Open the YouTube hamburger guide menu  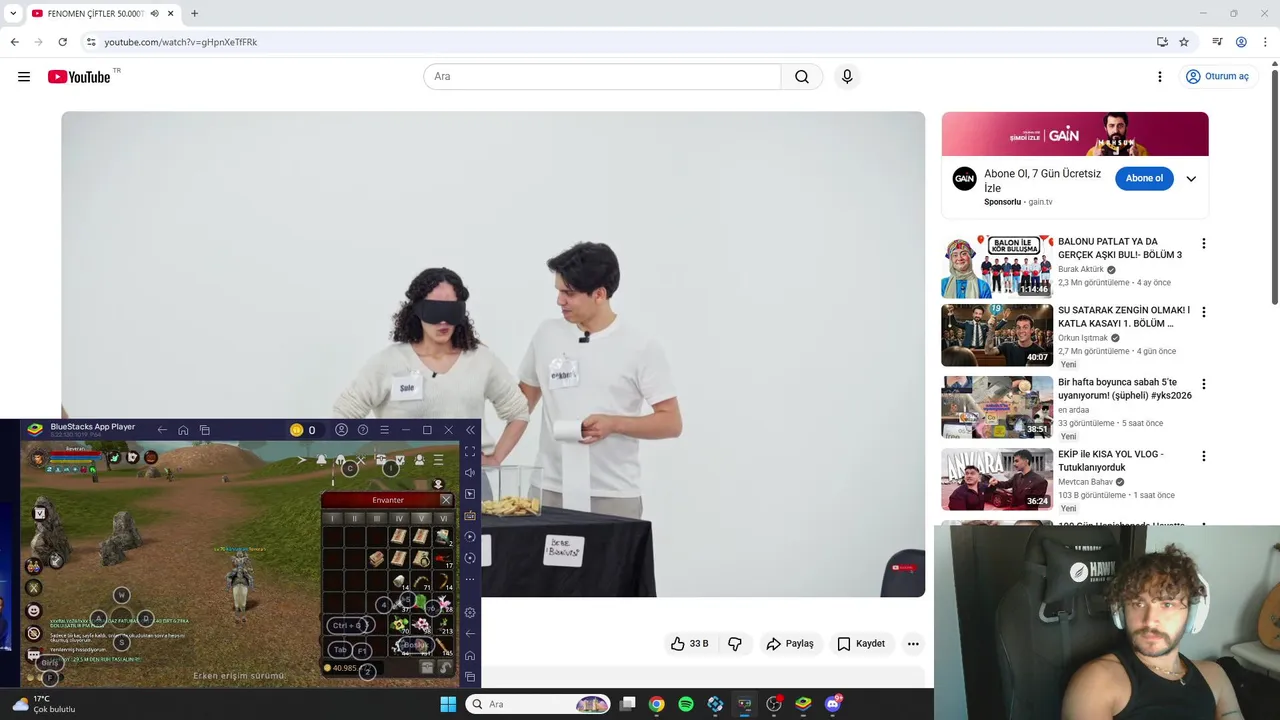(x=24, y=77)
